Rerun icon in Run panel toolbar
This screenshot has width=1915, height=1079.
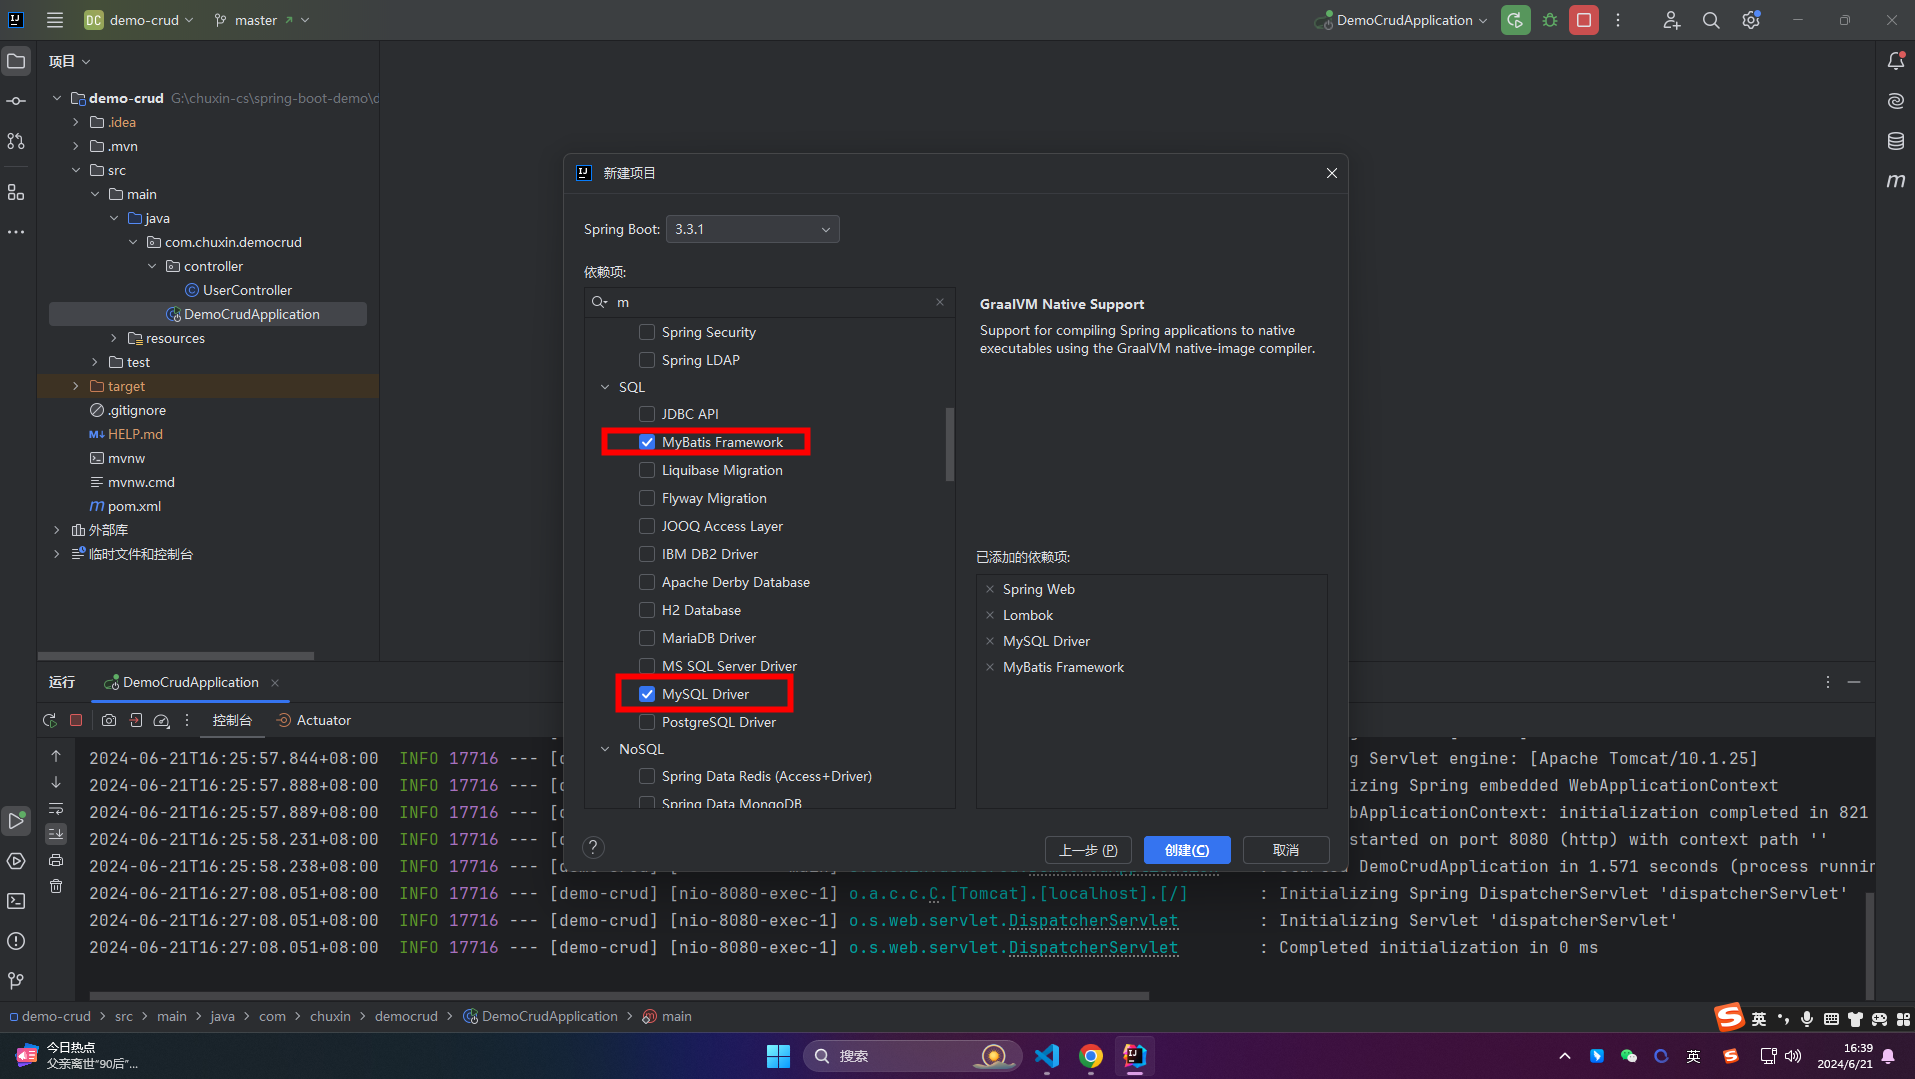pos(50,720)
